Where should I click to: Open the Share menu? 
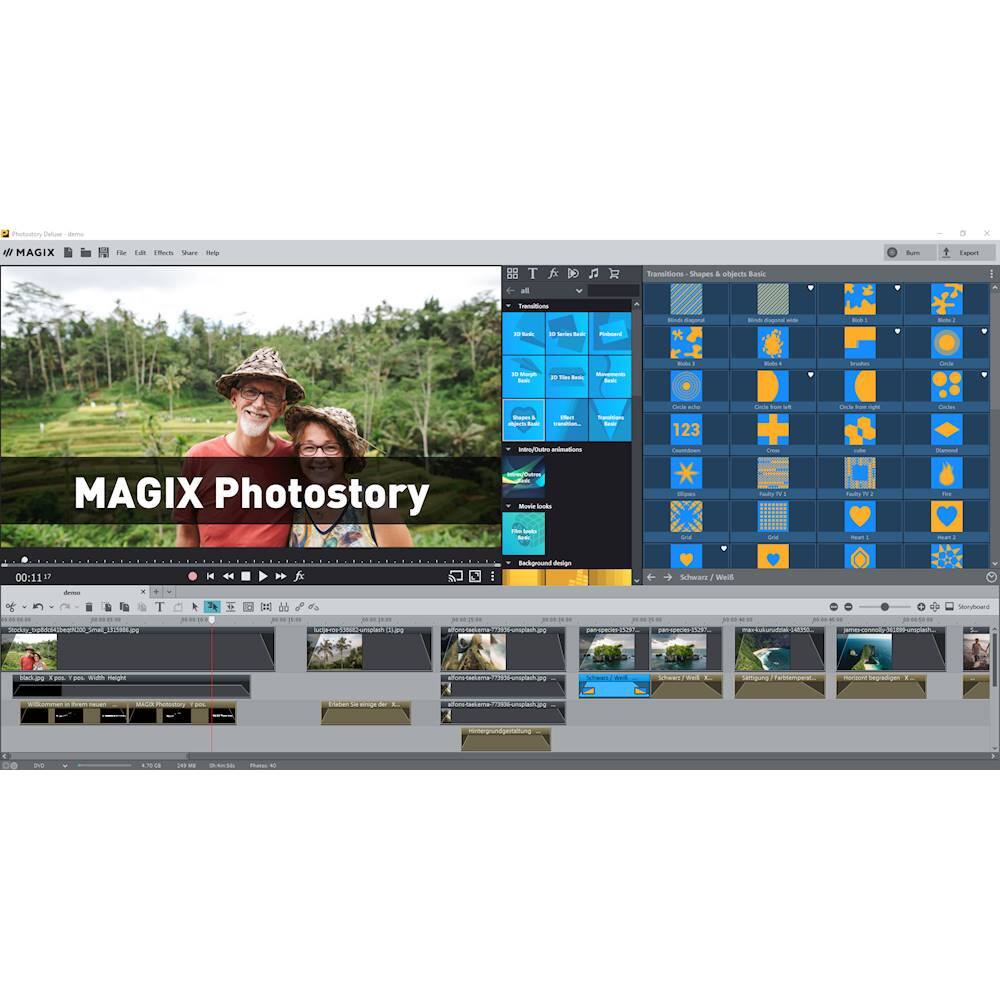pyautogui.click(x=189, y=253)
